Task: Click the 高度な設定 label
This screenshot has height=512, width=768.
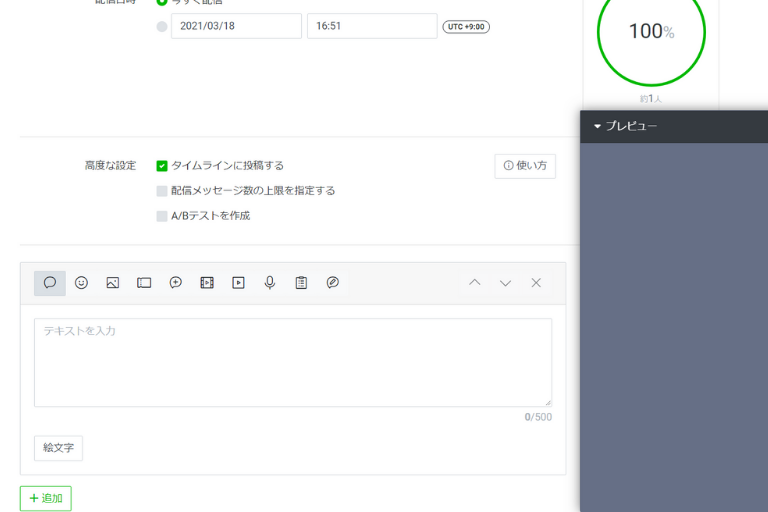Action: pos(110,166)
